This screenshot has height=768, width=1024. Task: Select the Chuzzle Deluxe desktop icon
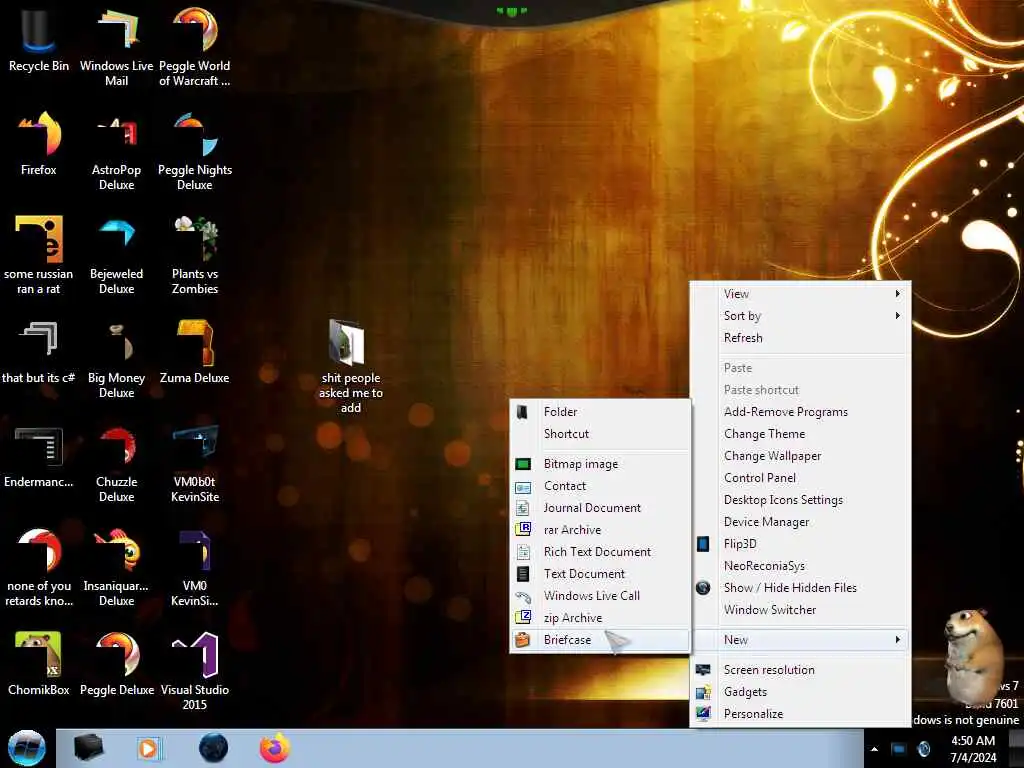coord(116,462)
